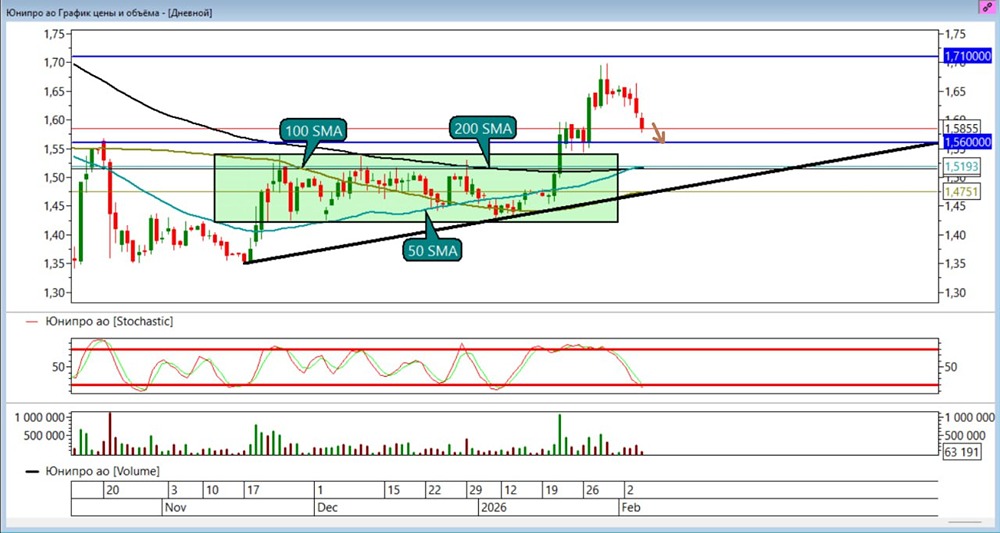Click the '50 SMA' callout label
The image size is (1000, 533).
tap(432, 251)
